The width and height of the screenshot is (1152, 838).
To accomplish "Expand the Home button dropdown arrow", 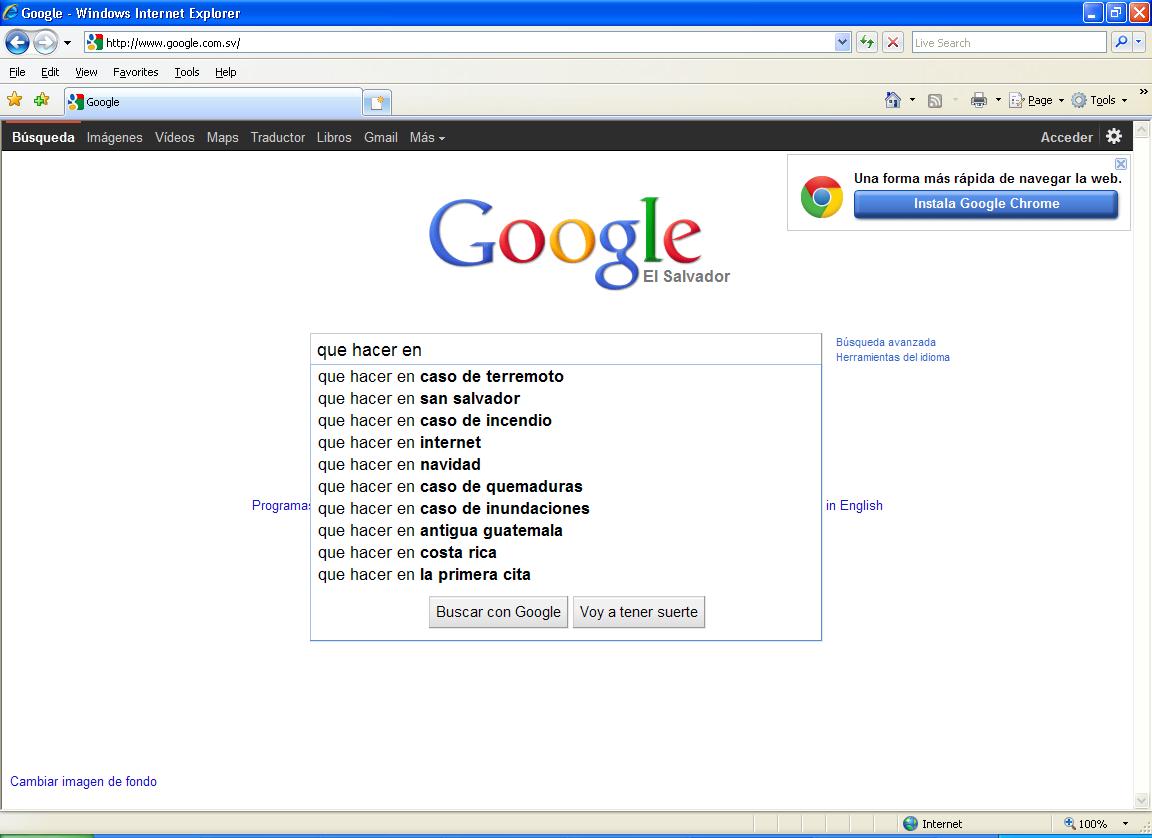I will click(912, 100).
